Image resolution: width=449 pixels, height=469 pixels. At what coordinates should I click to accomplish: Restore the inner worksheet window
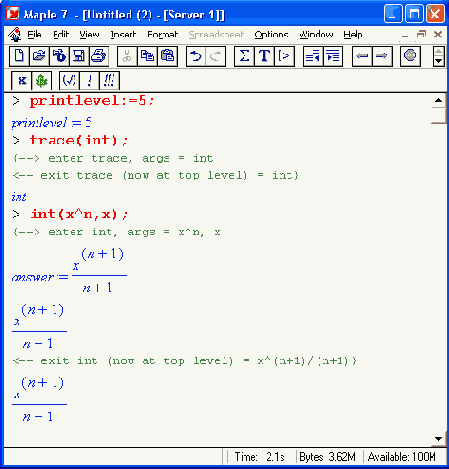422,35
